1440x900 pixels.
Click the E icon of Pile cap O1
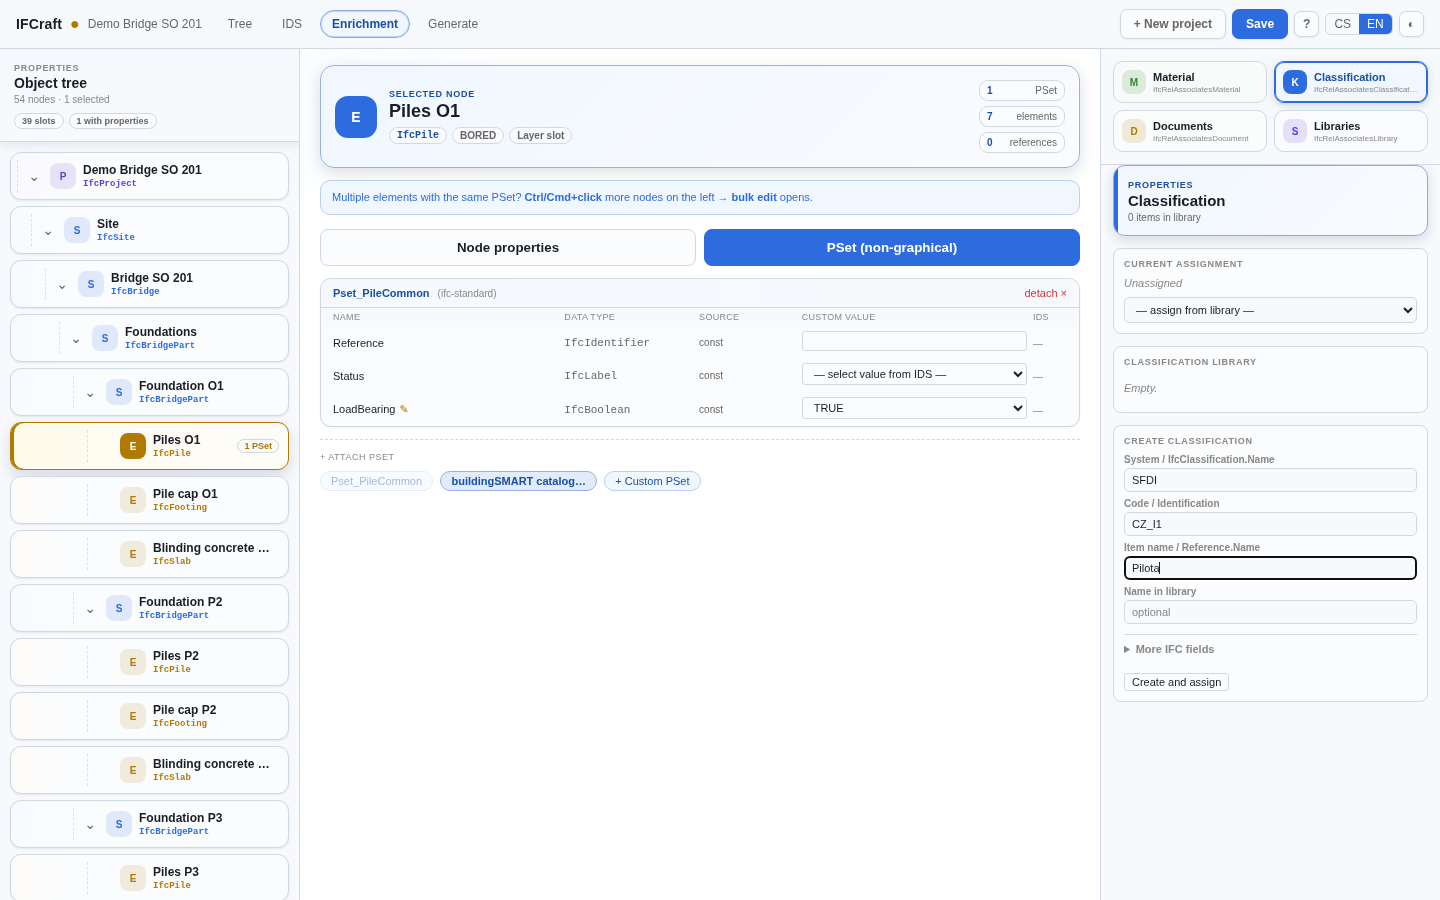[133, 500]
